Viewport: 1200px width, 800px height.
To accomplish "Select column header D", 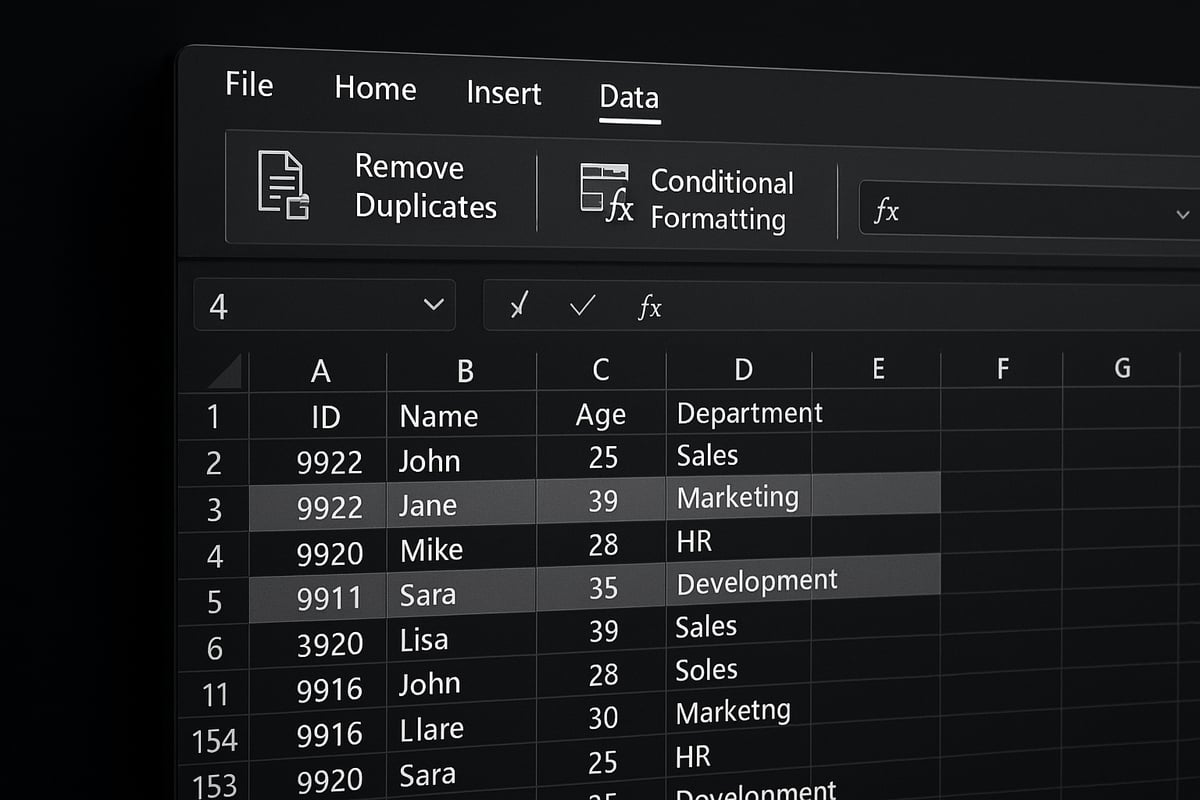I will 742,369.
